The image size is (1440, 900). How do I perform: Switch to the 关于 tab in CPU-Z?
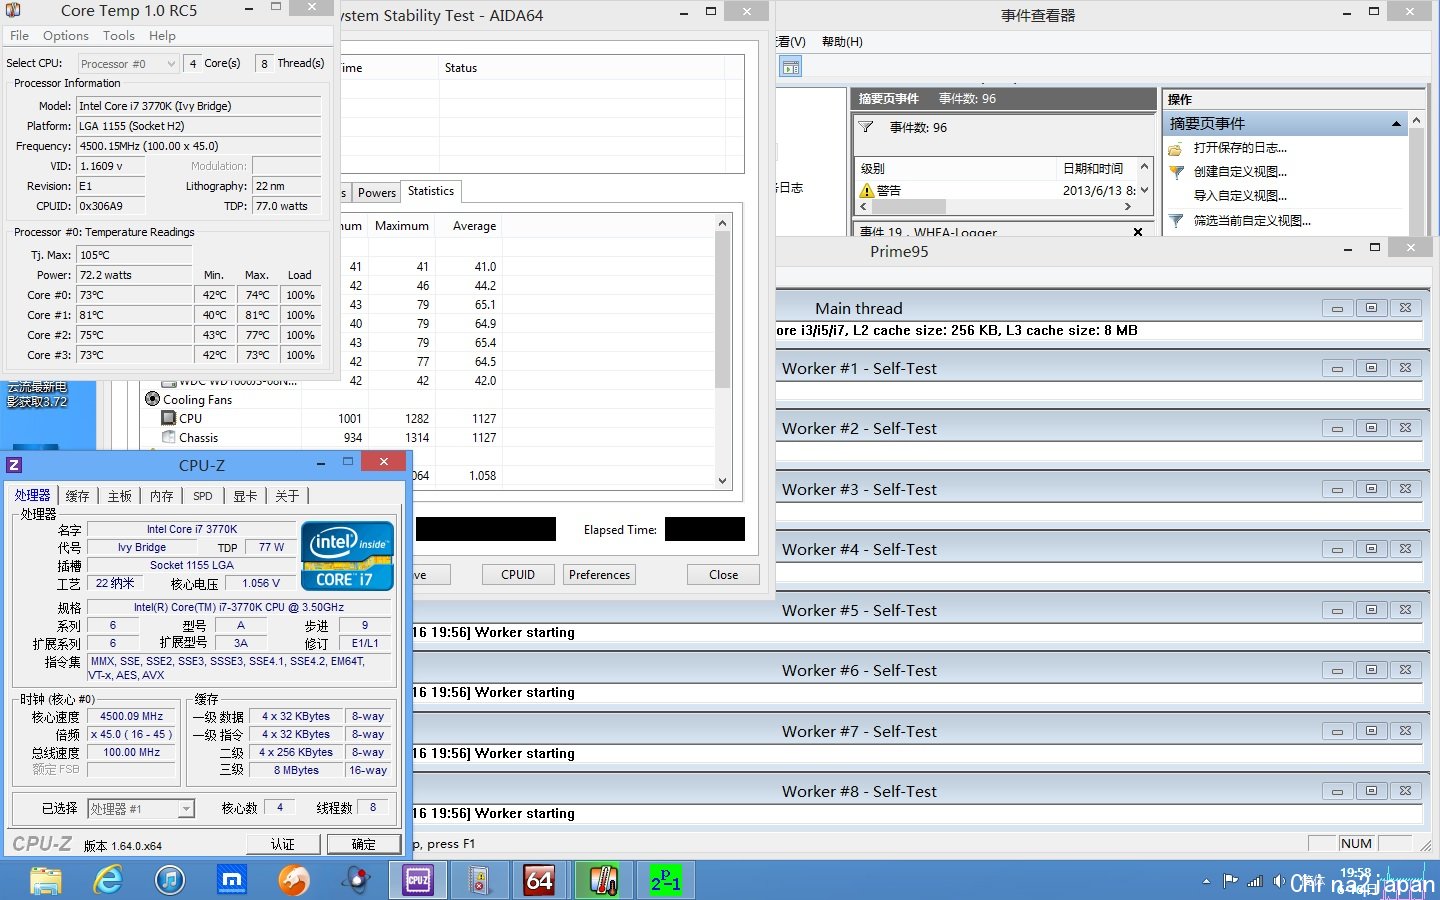pos(287,496)
